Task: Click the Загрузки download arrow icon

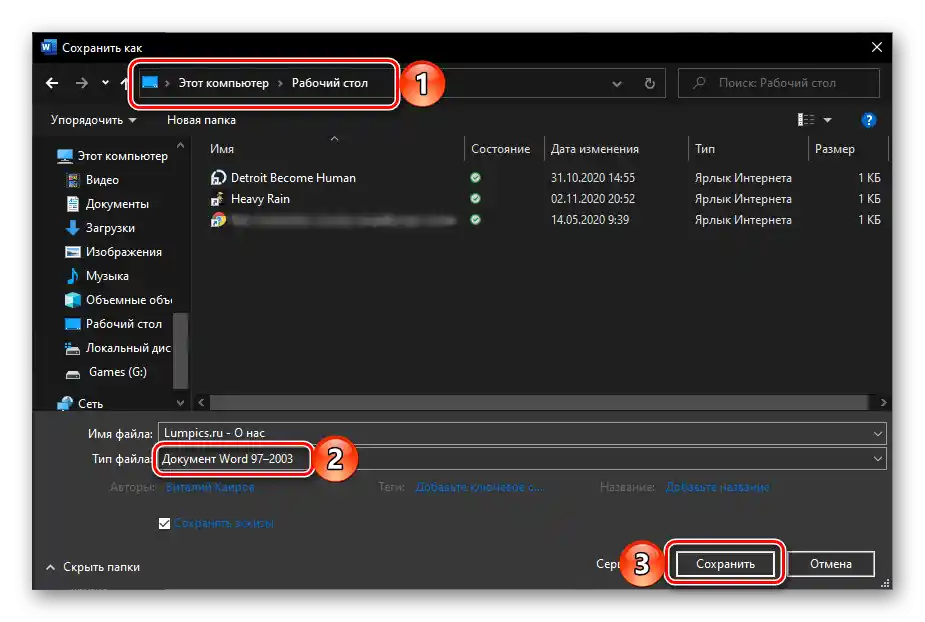Action: click(x=73, y=228)
